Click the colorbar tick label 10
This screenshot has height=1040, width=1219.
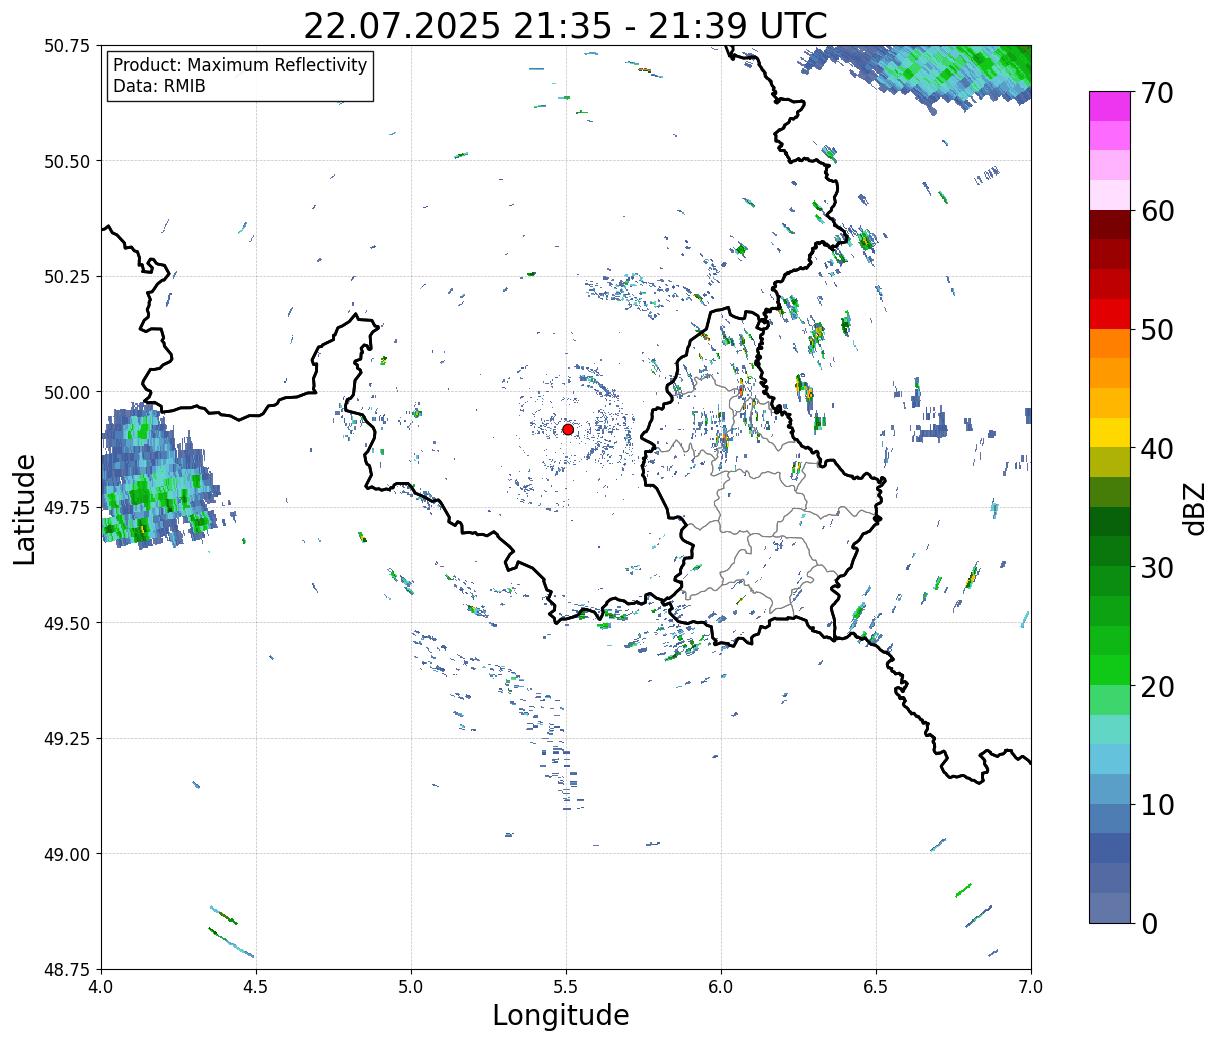(1157, 805)
